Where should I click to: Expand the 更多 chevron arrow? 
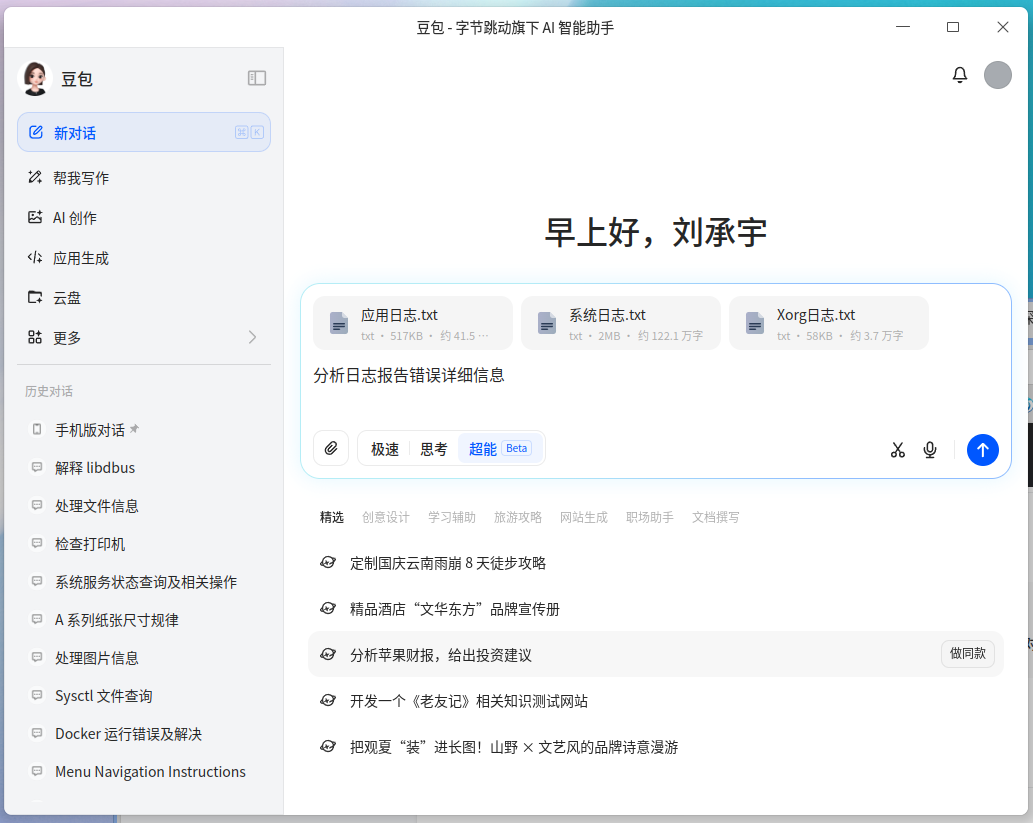tap(252, 337)
